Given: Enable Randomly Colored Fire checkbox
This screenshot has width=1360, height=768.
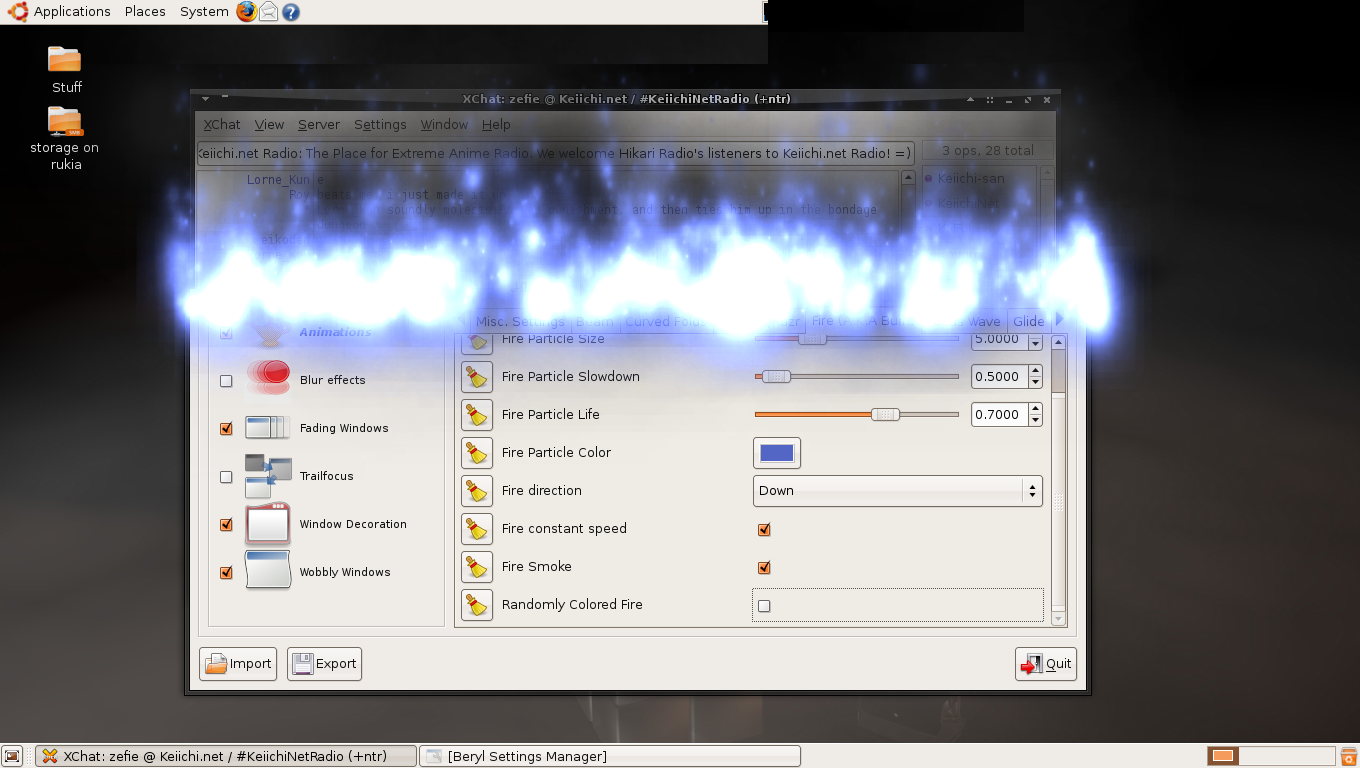Looking at the screenshot, I should click(x=764, y=605).
